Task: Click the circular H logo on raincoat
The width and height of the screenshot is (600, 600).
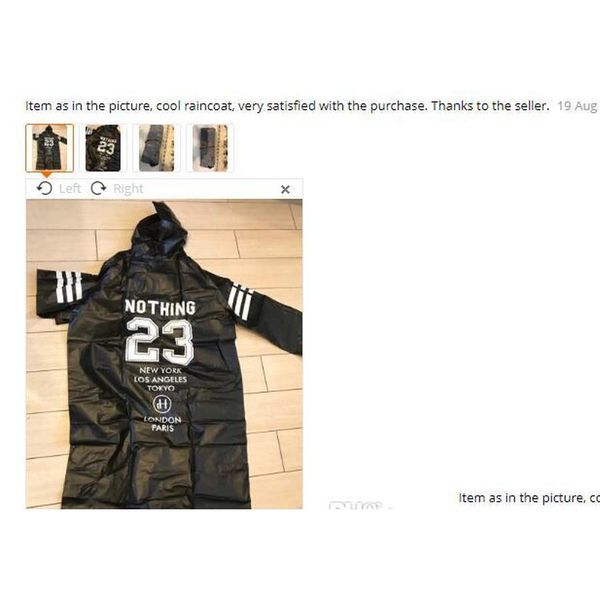Action: click(162, 404)
